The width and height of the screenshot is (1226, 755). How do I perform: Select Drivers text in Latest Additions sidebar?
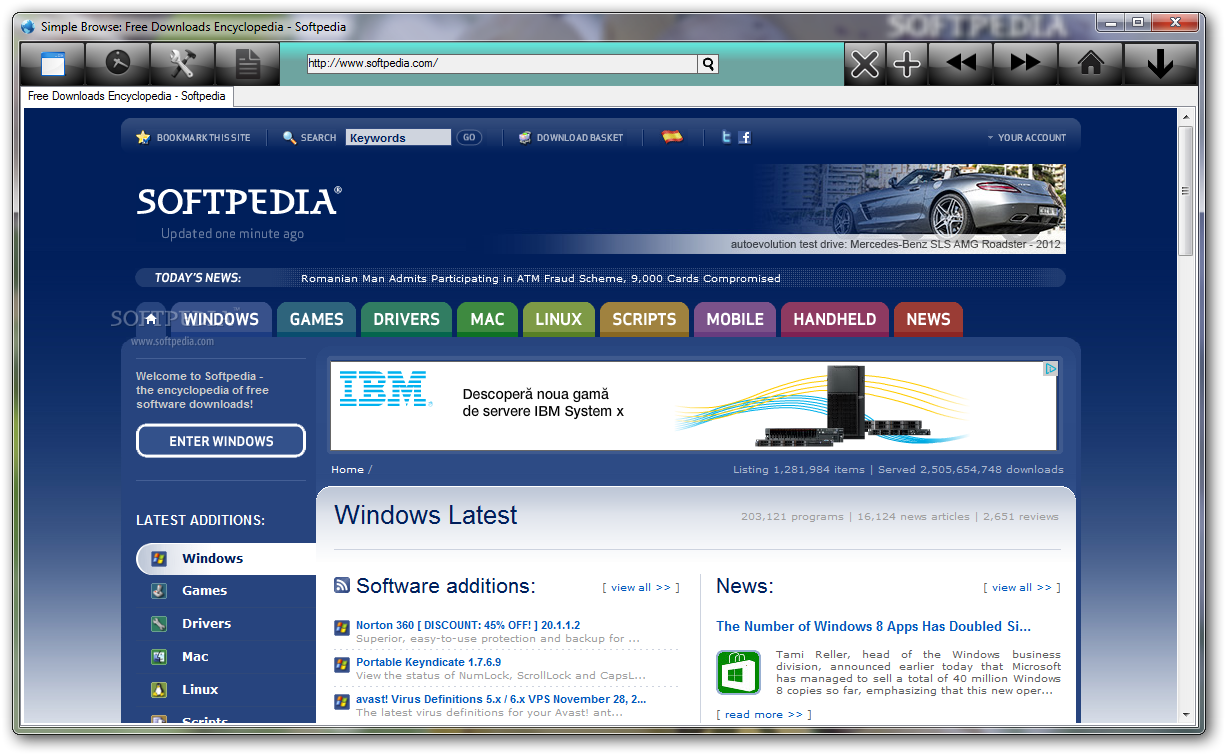click(206, 624)
